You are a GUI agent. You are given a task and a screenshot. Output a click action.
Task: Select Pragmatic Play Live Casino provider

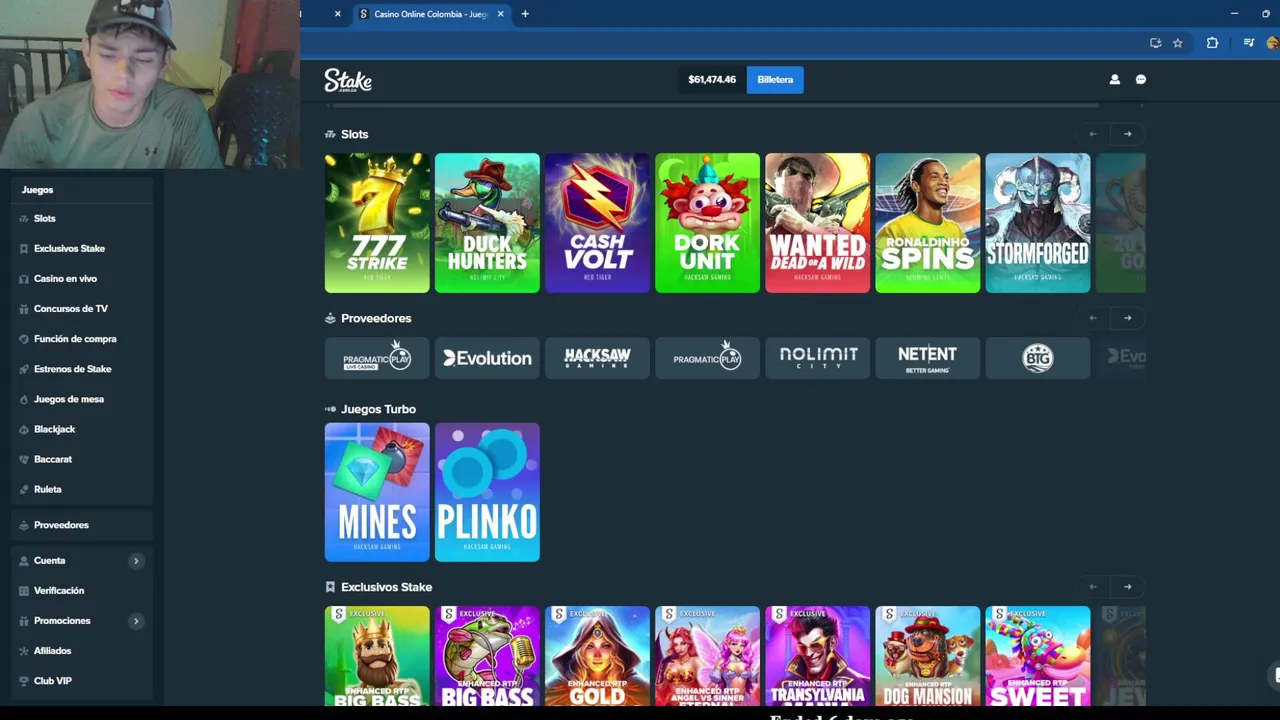tap(377, 358)
